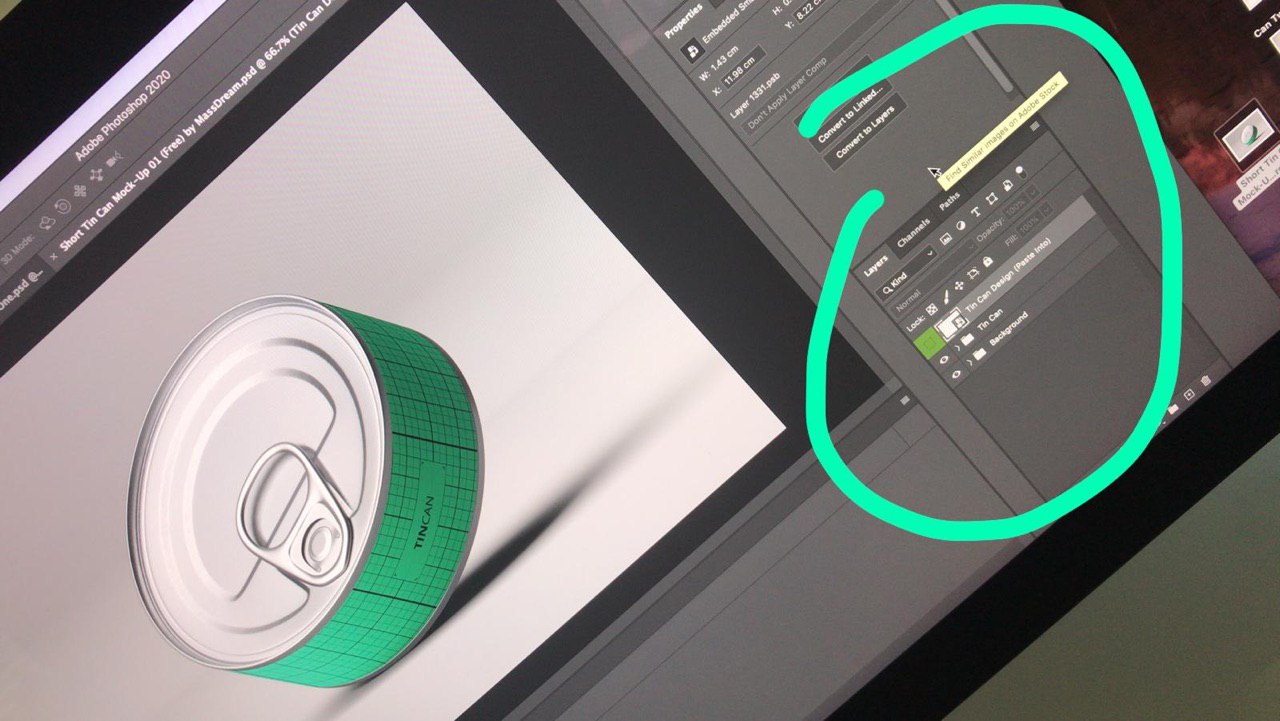Create a new layer from Layers footer
Screen dimensions: 1280x721
(1190, 393)
